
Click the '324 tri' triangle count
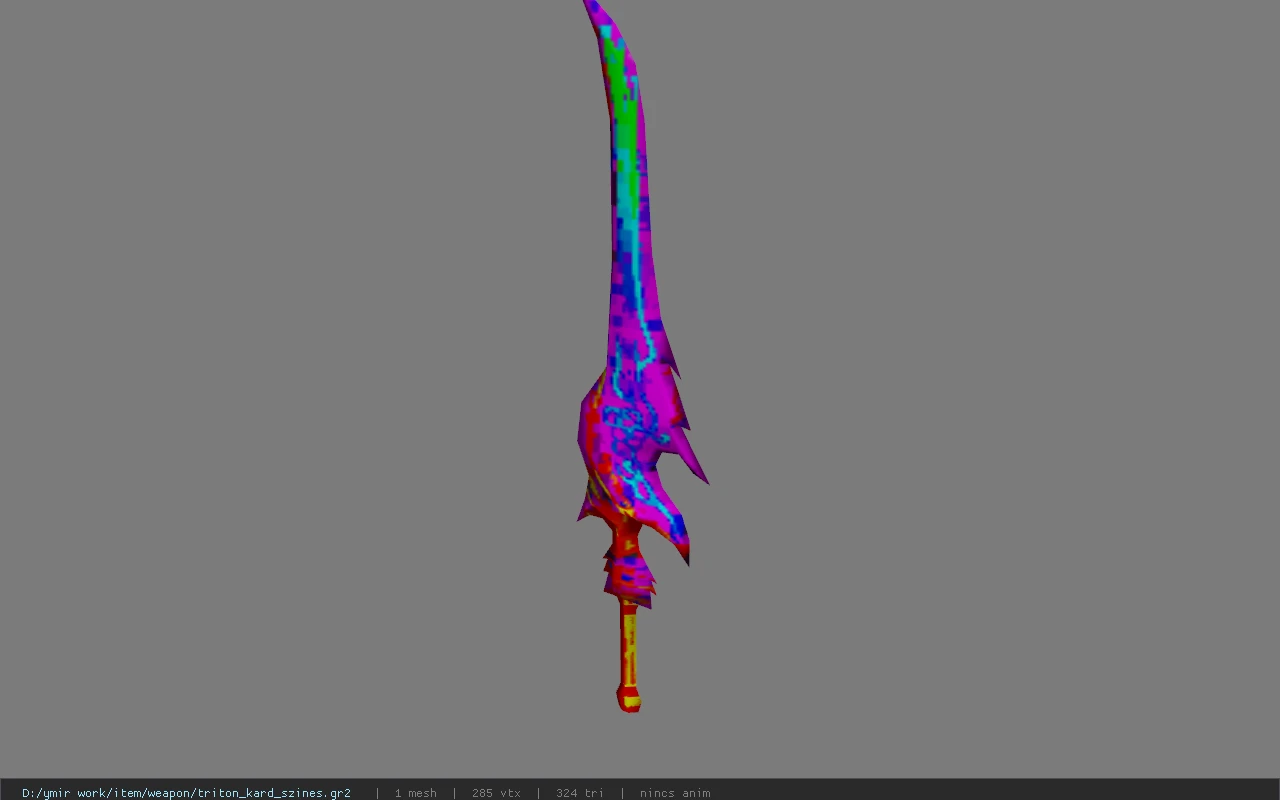point(580,793)
